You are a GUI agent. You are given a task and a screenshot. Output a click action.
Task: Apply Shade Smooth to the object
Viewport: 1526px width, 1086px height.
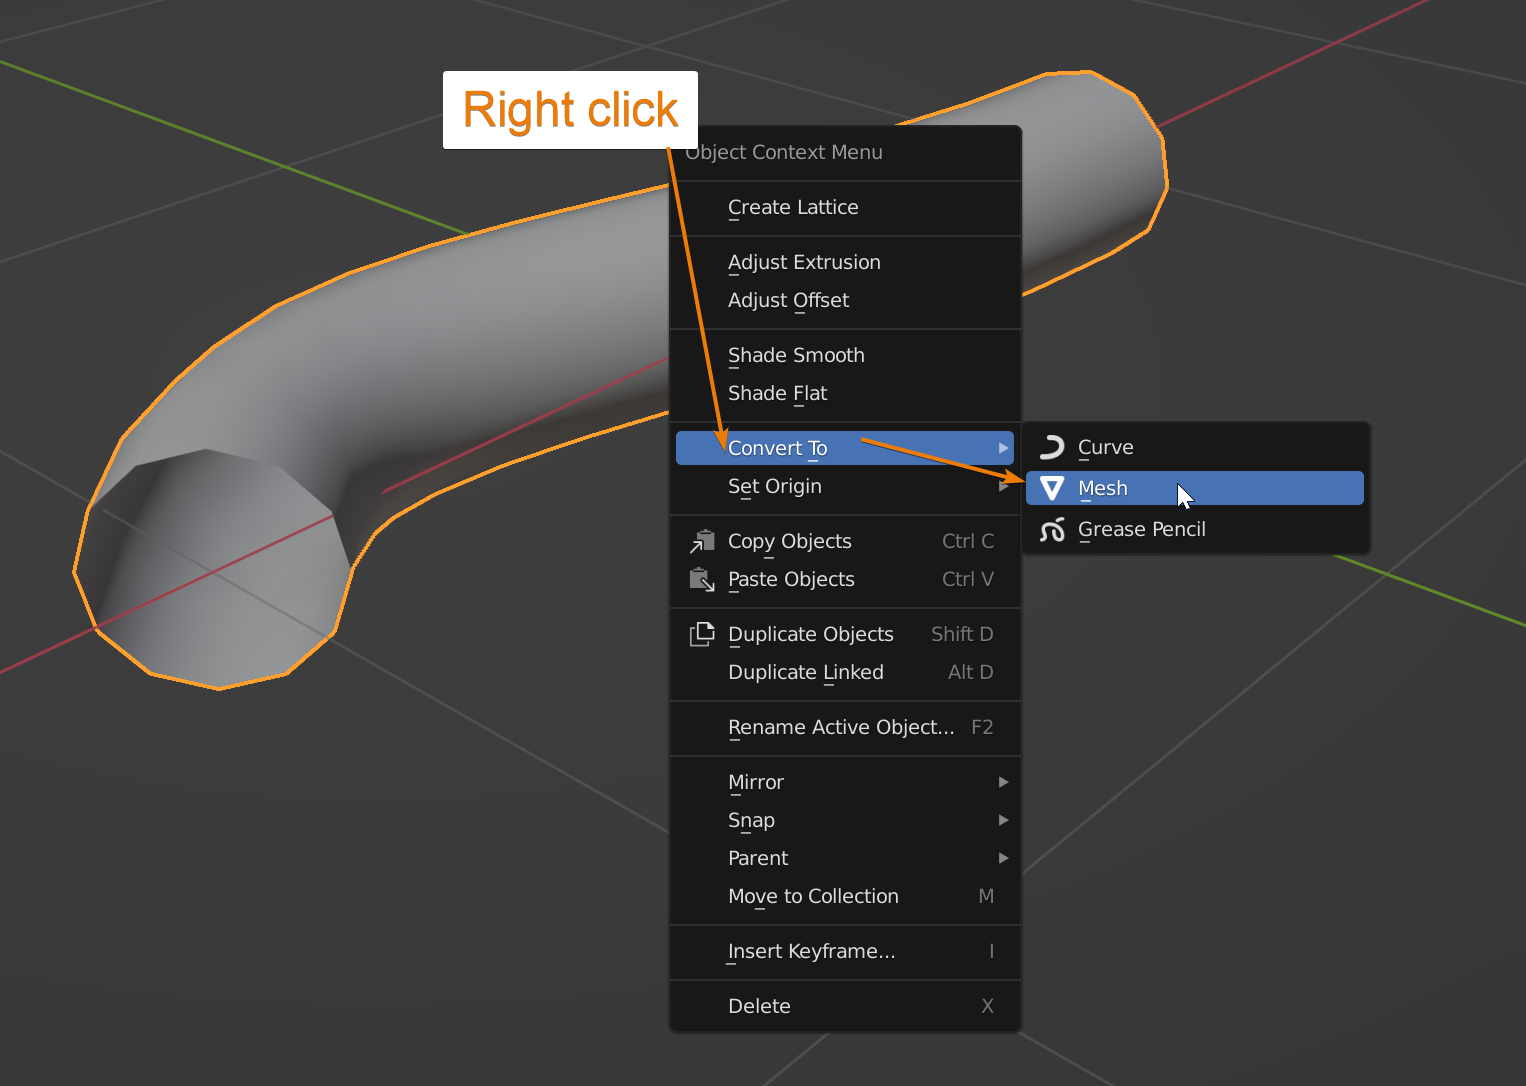796,355
